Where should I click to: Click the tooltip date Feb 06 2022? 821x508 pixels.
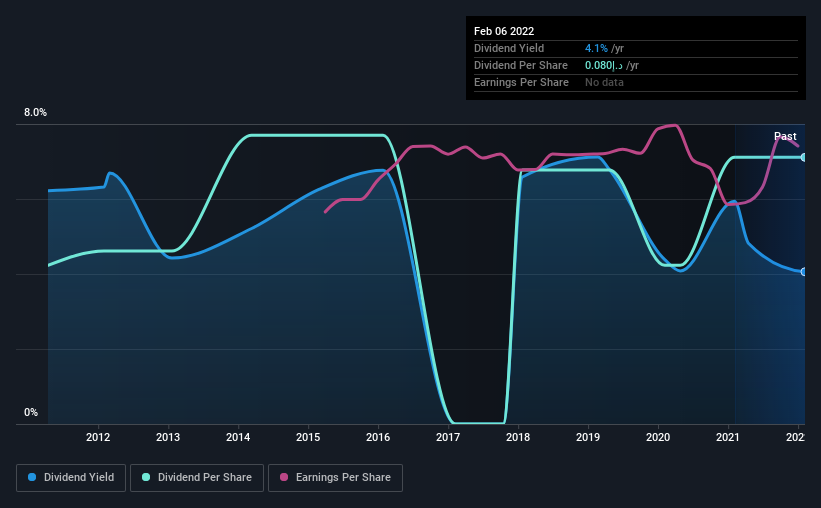click(504, 31)
